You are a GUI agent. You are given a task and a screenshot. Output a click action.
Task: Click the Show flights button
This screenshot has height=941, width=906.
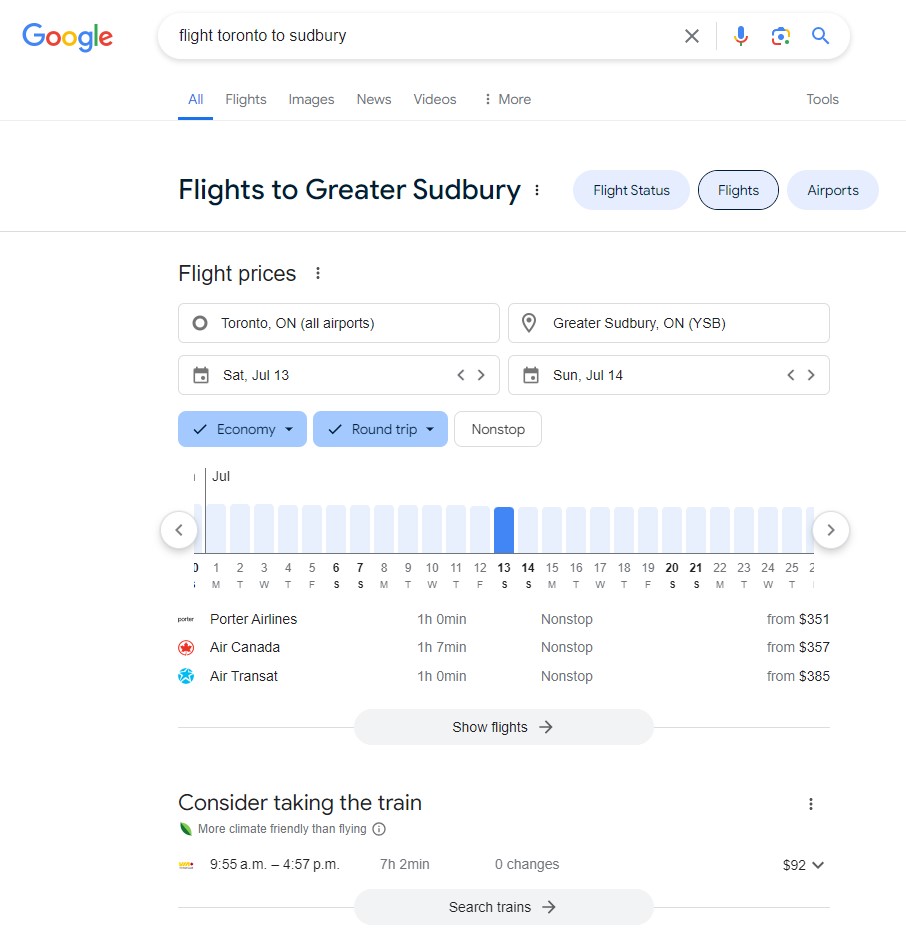click(503, 727)
